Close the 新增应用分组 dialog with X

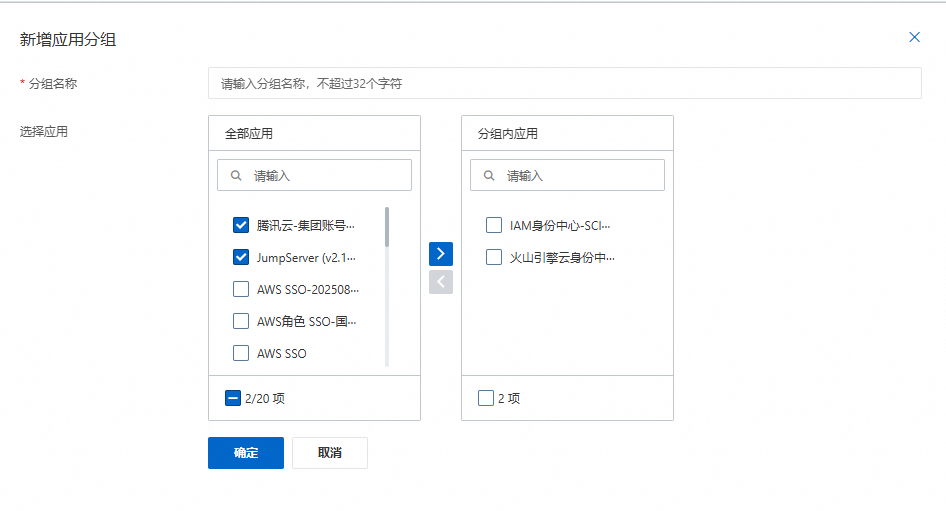coord(914,37)
